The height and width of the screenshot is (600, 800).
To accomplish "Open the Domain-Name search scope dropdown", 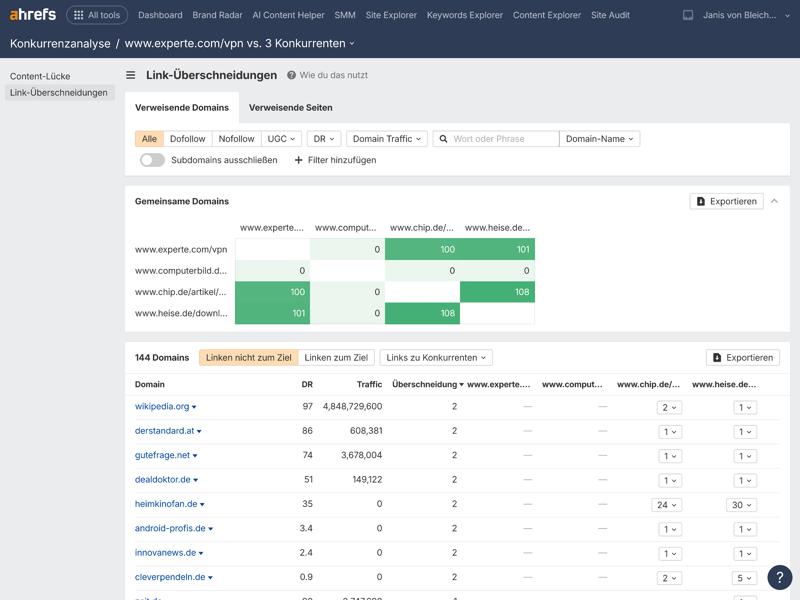I will tap(599, 139).
